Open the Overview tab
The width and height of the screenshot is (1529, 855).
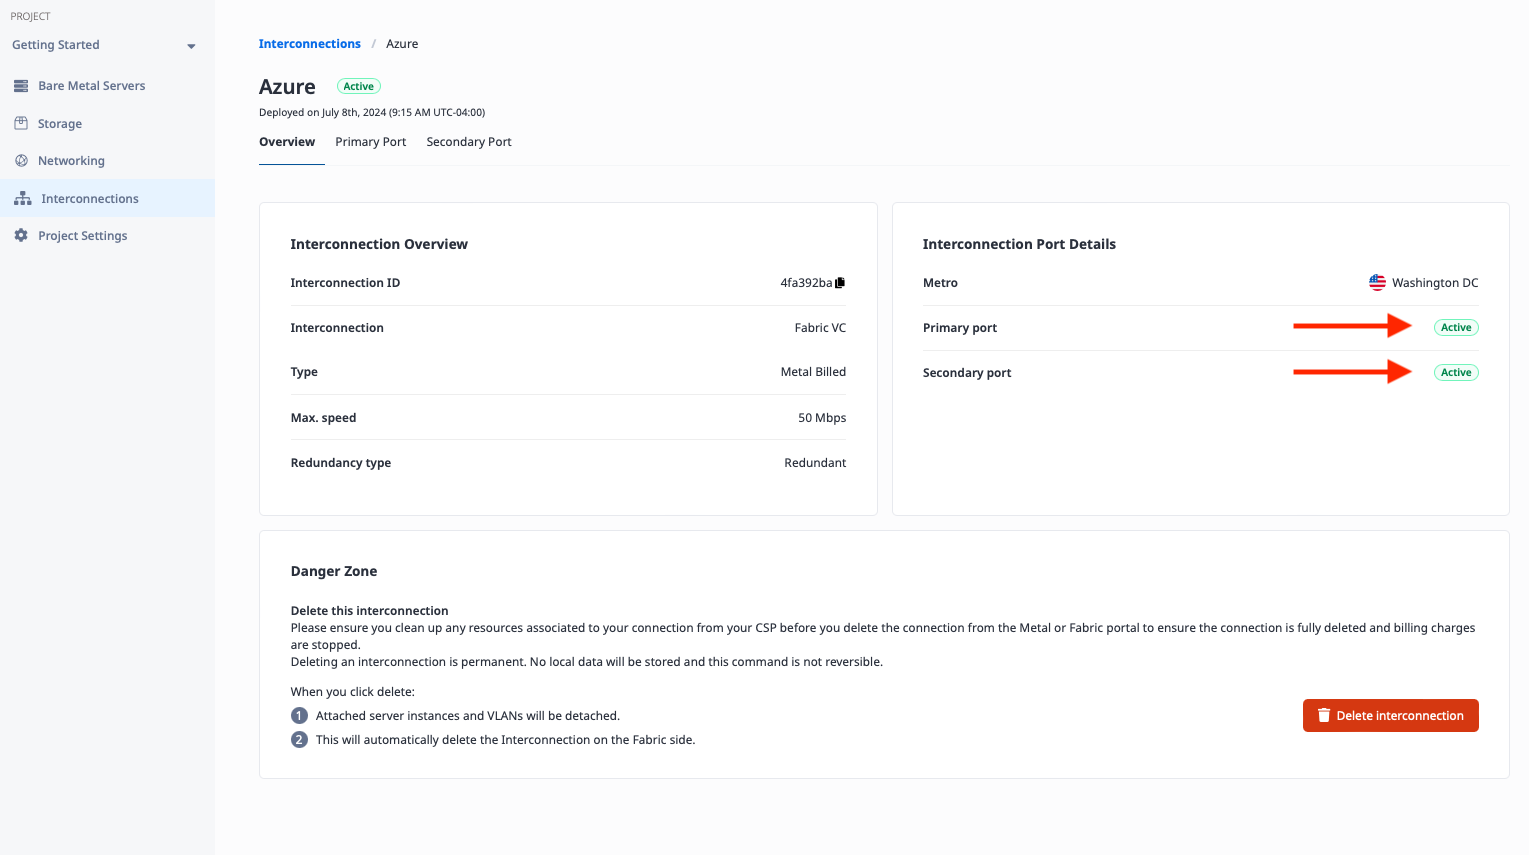coord(287,142)
